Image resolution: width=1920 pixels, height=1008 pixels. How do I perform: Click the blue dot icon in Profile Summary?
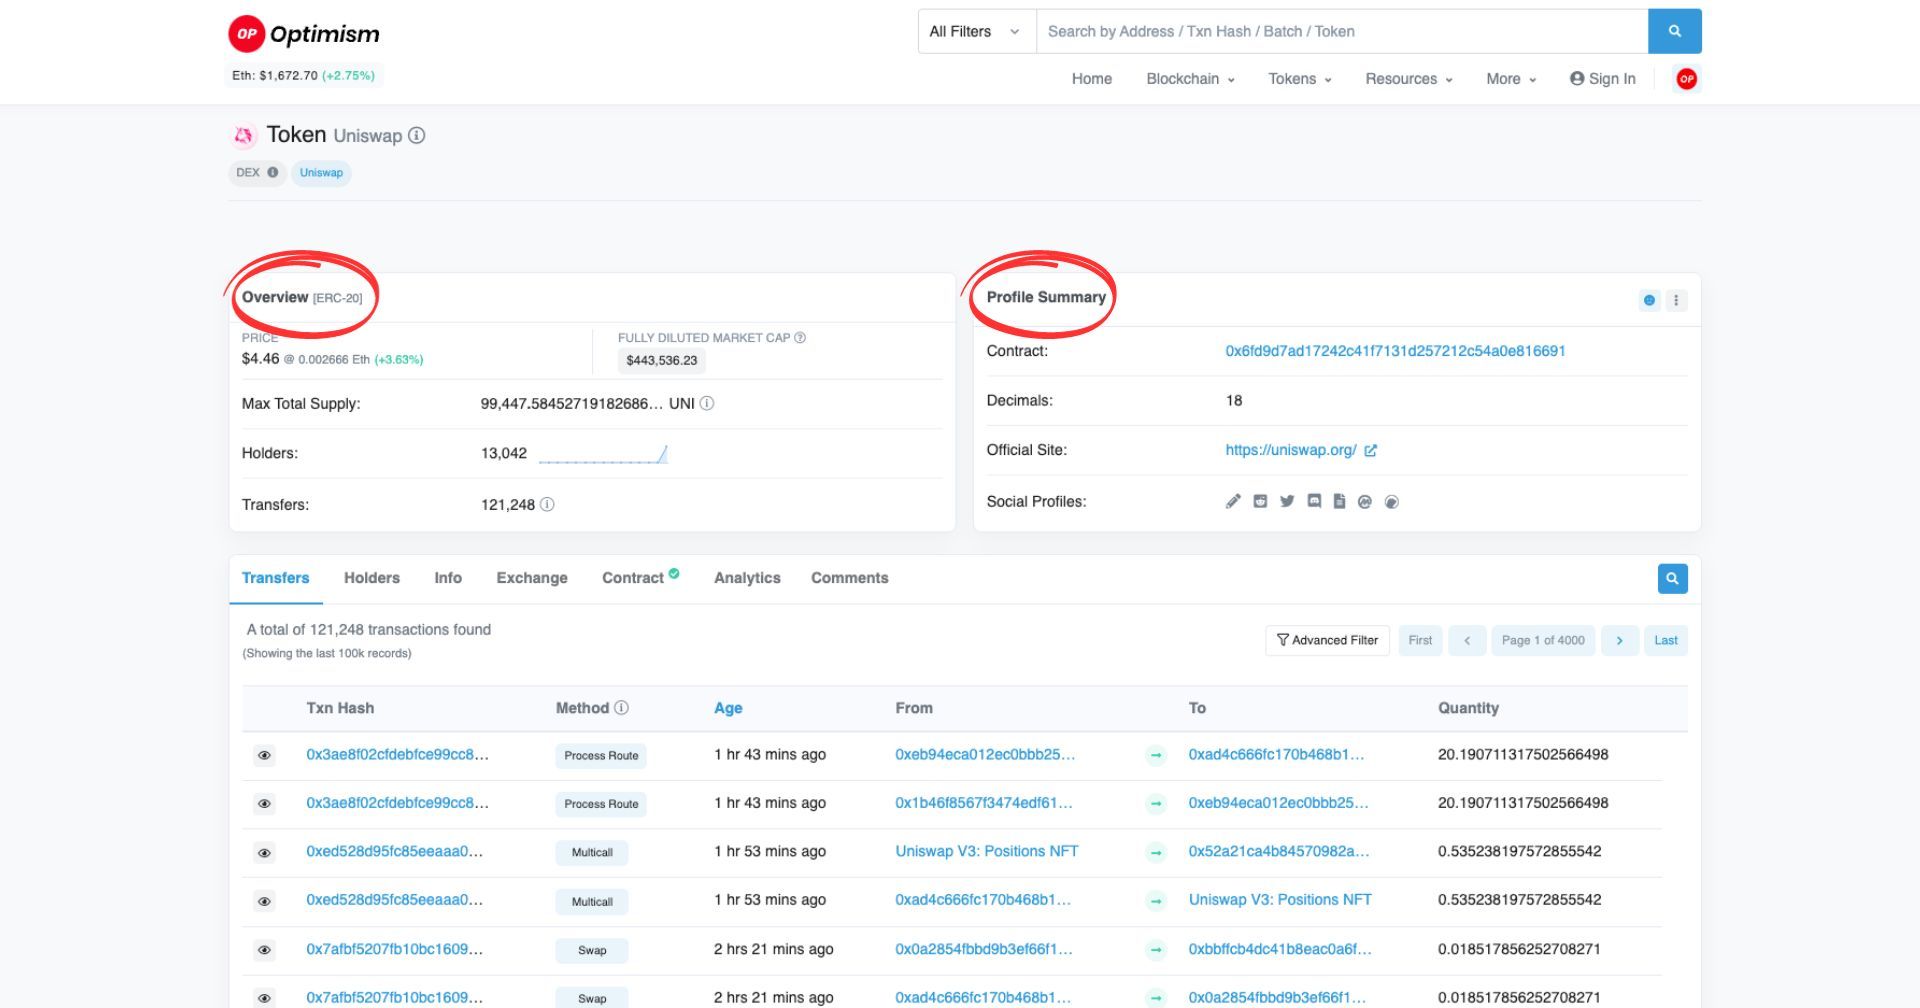click(x=1649, y=300)
